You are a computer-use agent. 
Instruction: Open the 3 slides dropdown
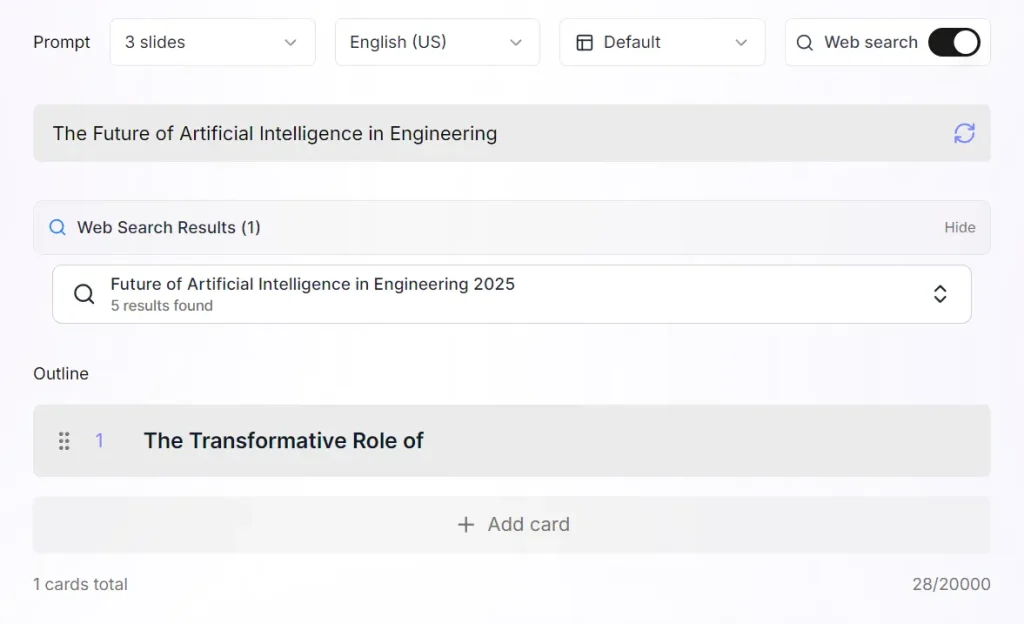click(x=212, y=42)
